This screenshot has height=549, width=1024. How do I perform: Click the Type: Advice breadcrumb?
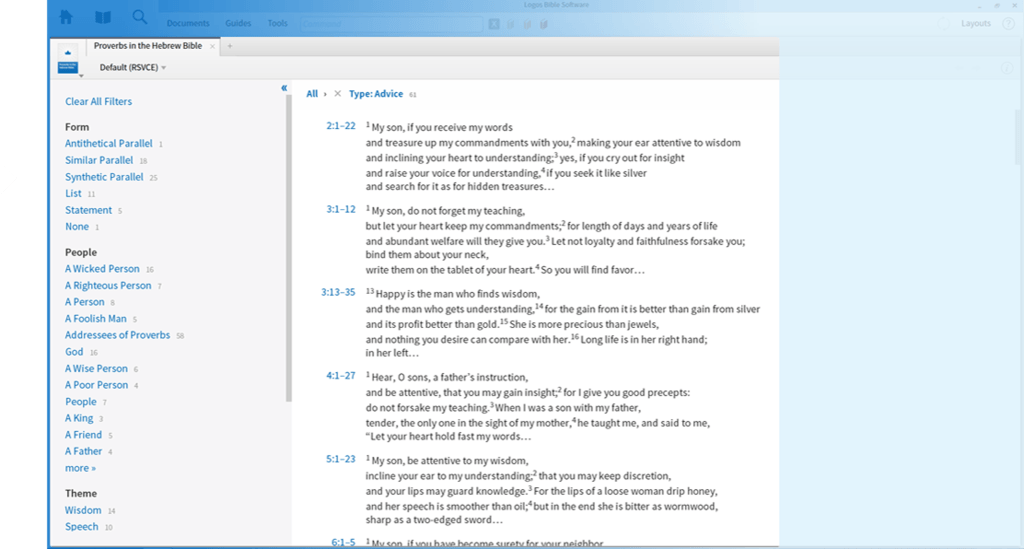376,93
